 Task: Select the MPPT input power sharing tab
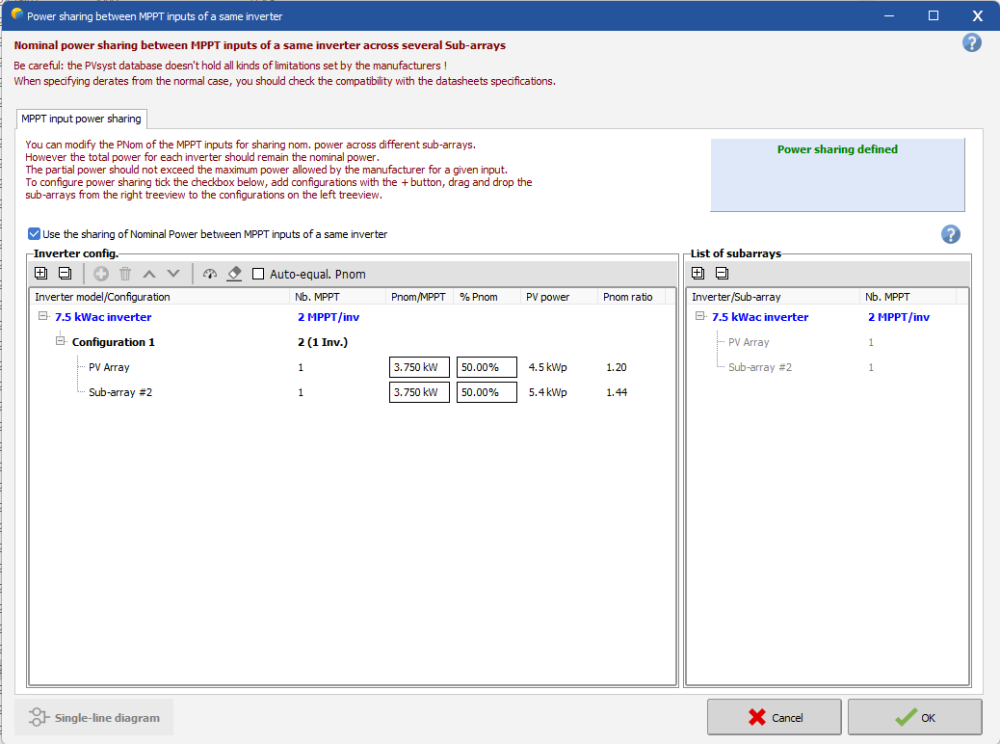tap(81, 119)
